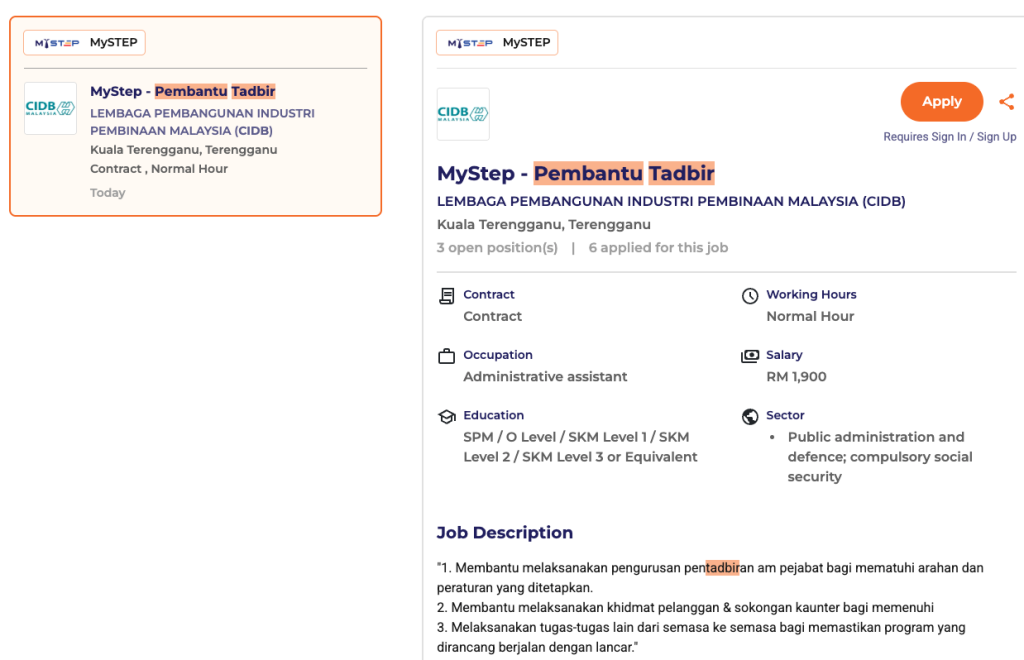This screenshot has height=660, width=1024.
Task: Click the Salary money icon
Action: coord(750,356)
